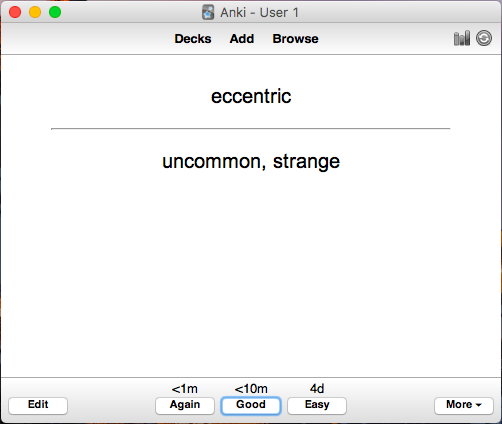
Task: Click the answer text 'uncommon, strange'
Action: pos(251,162)
